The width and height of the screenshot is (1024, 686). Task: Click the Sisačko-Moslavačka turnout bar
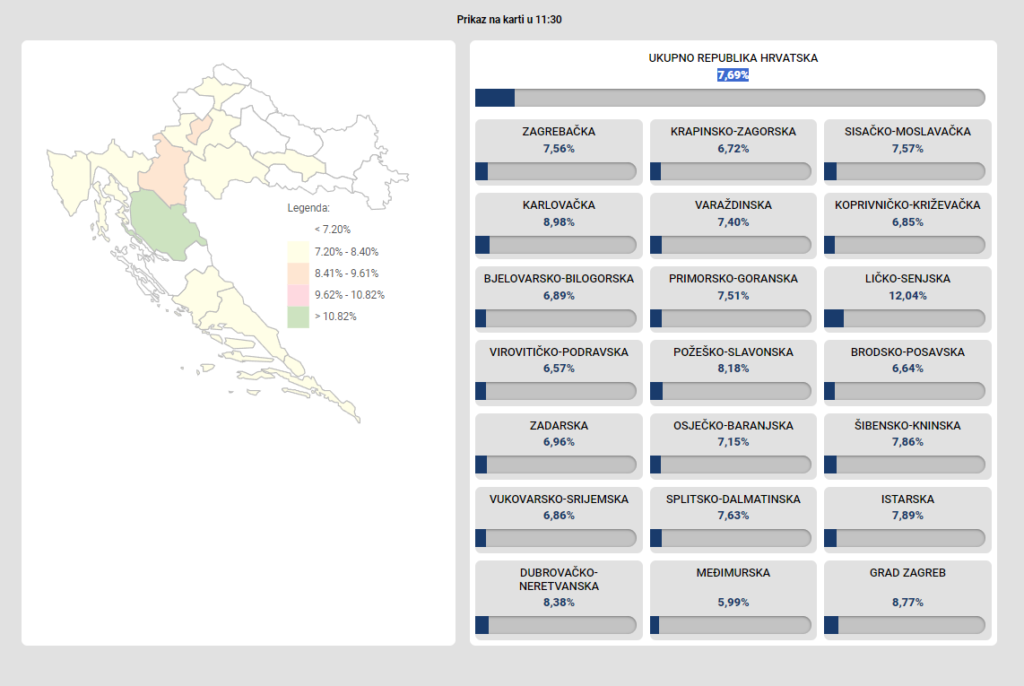coord(907,171)
